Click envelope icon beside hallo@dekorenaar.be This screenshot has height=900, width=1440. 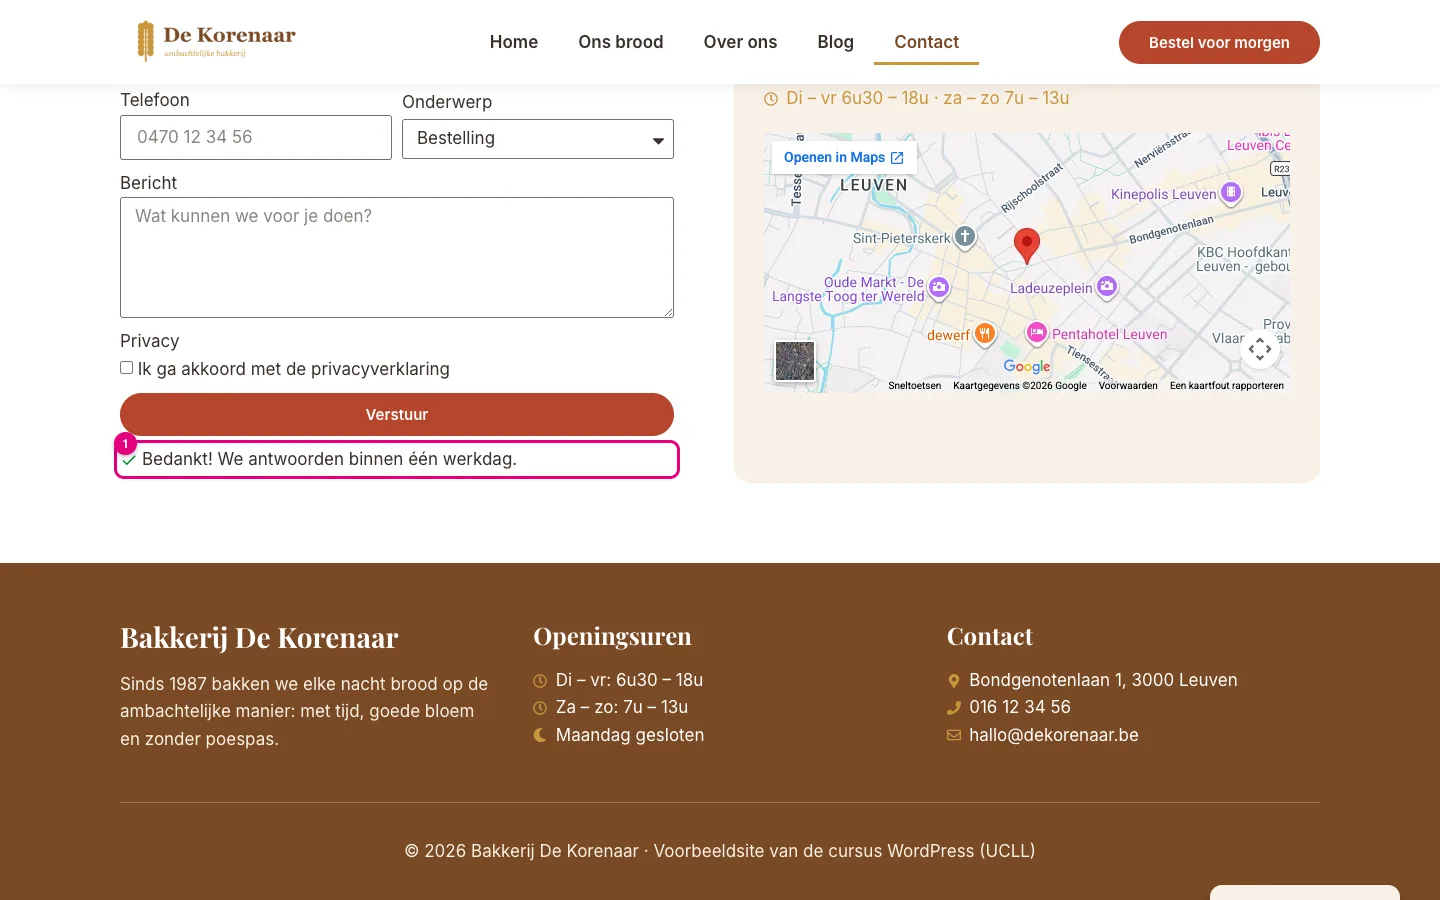coord(954,735)
